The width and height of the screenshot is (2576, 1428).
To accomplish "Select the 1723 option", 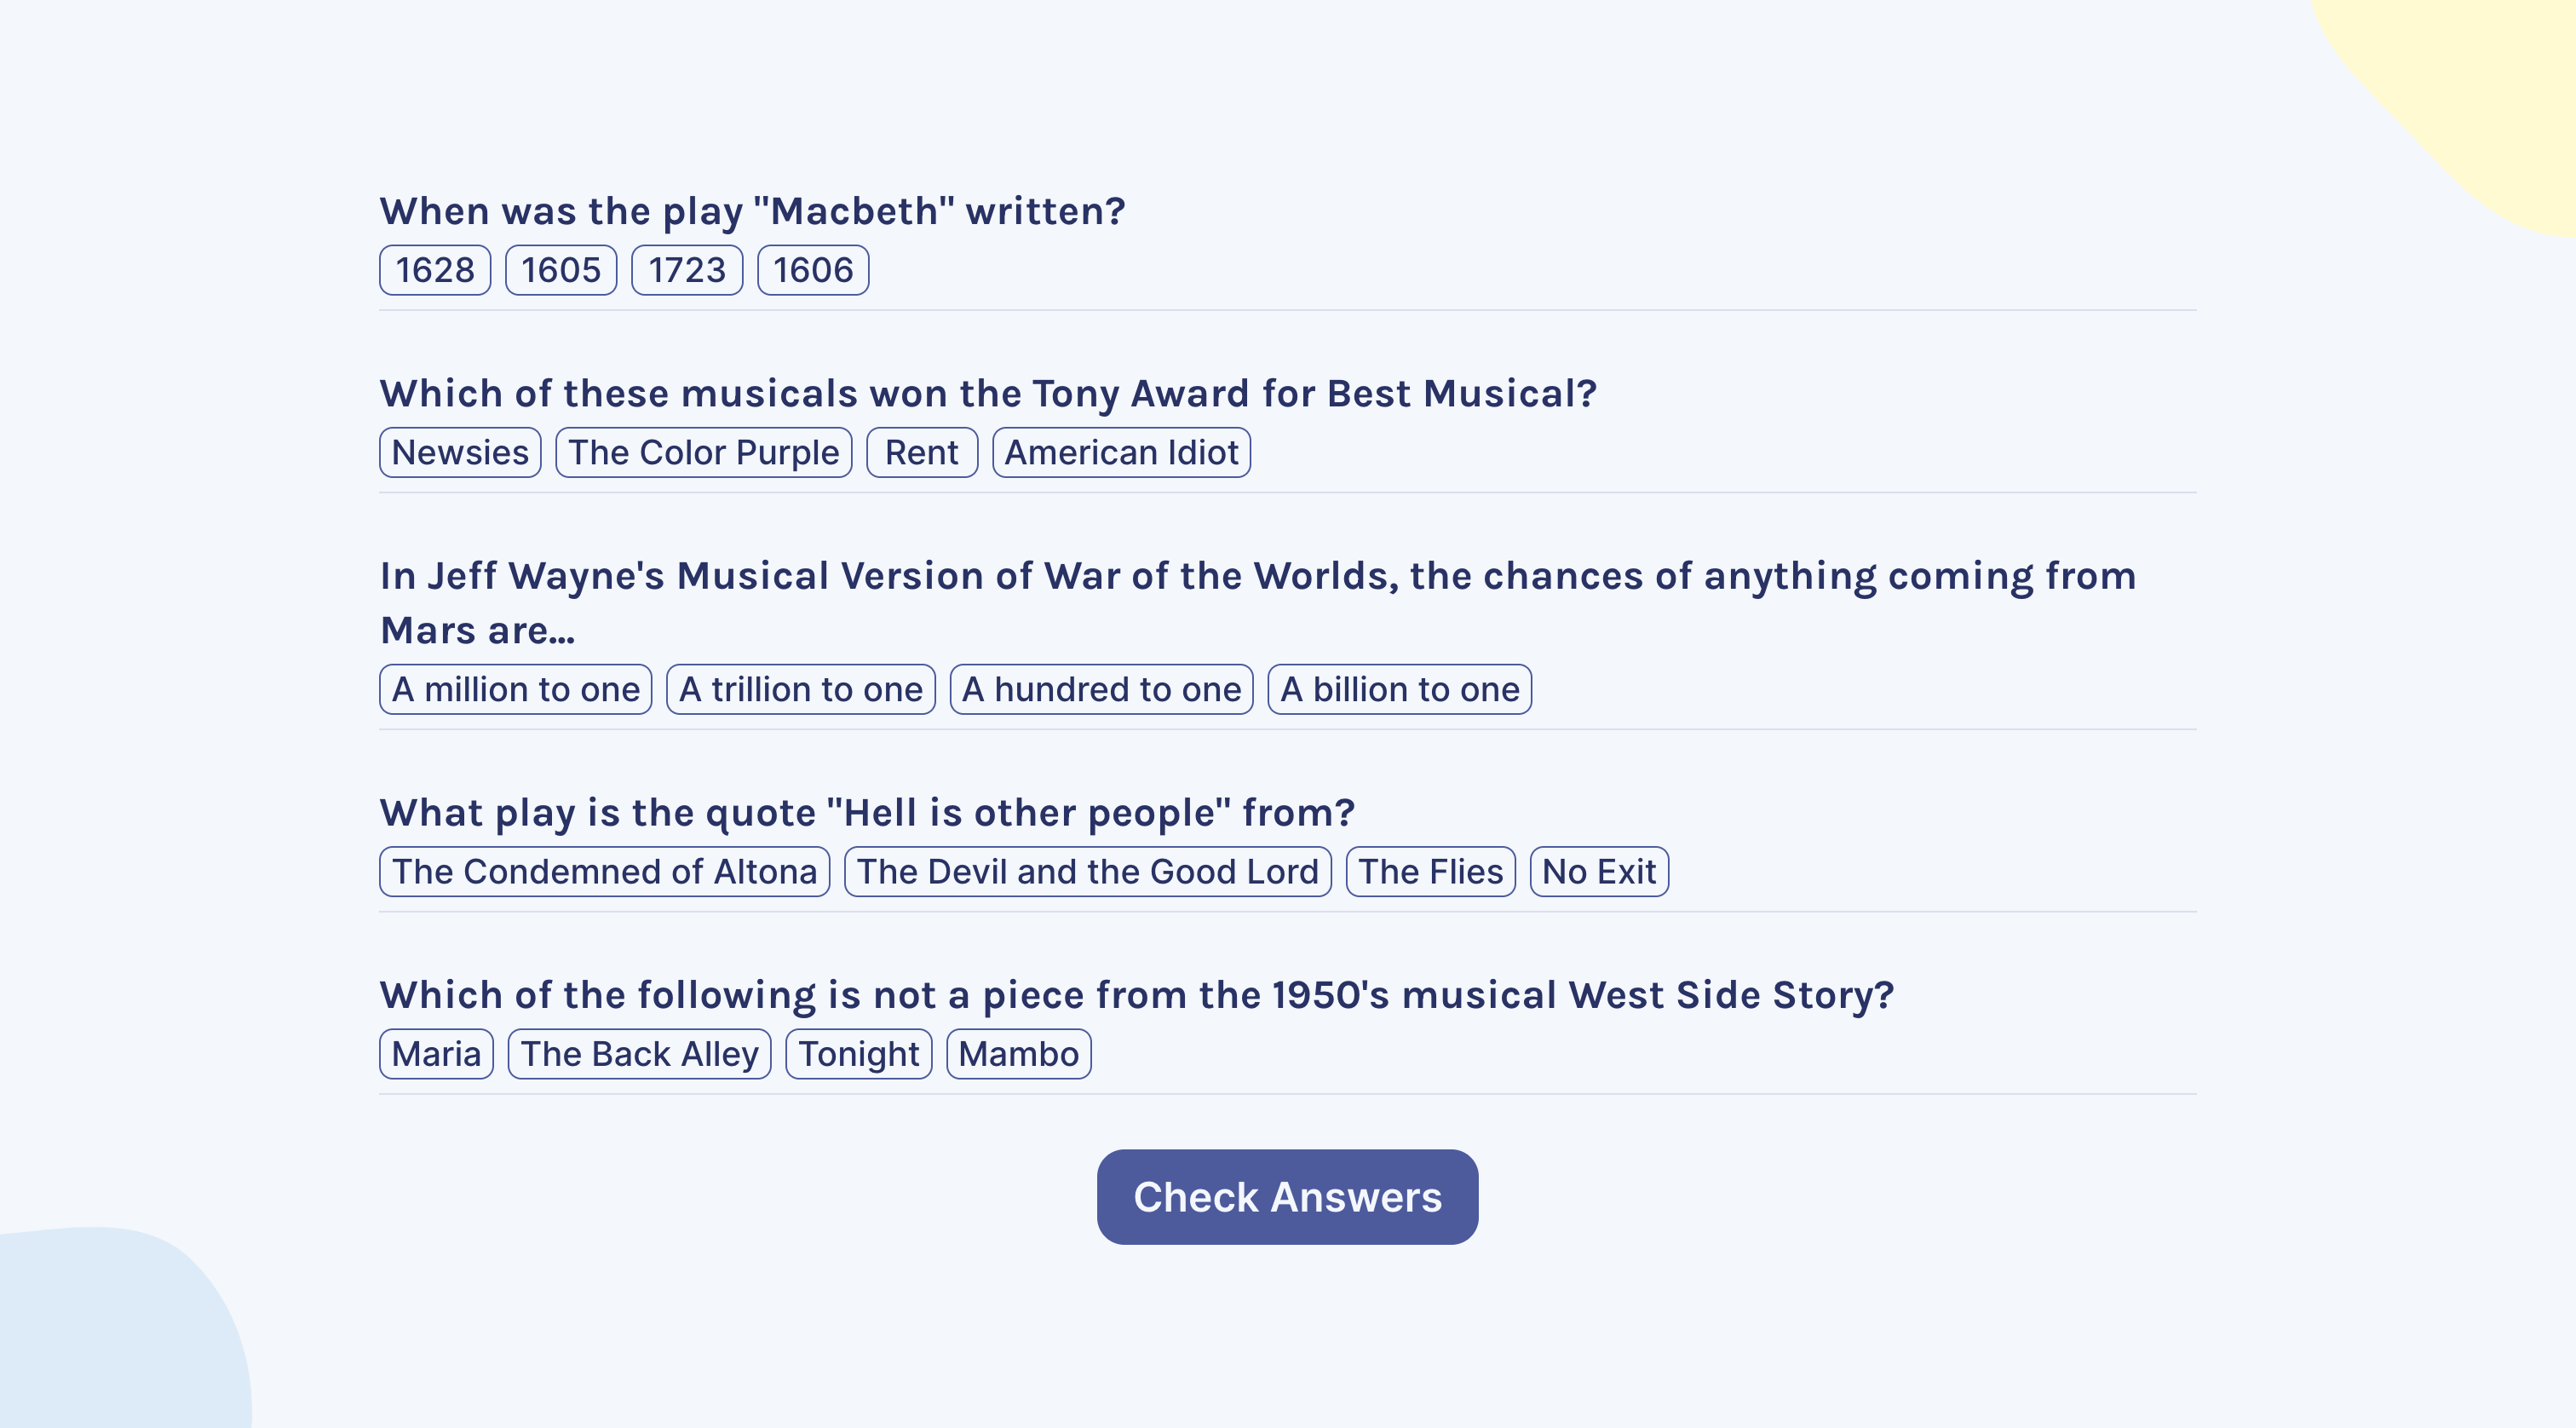I will [x=687, y=270].
